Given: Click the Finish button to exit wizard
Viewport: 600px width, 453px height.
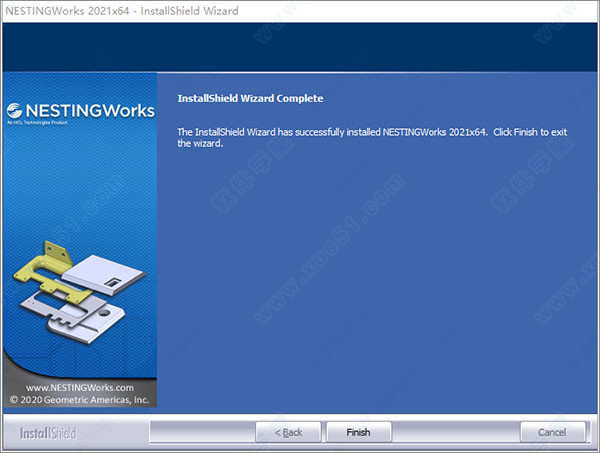Looking at the screenshot, I should click(x=358, y=432).
